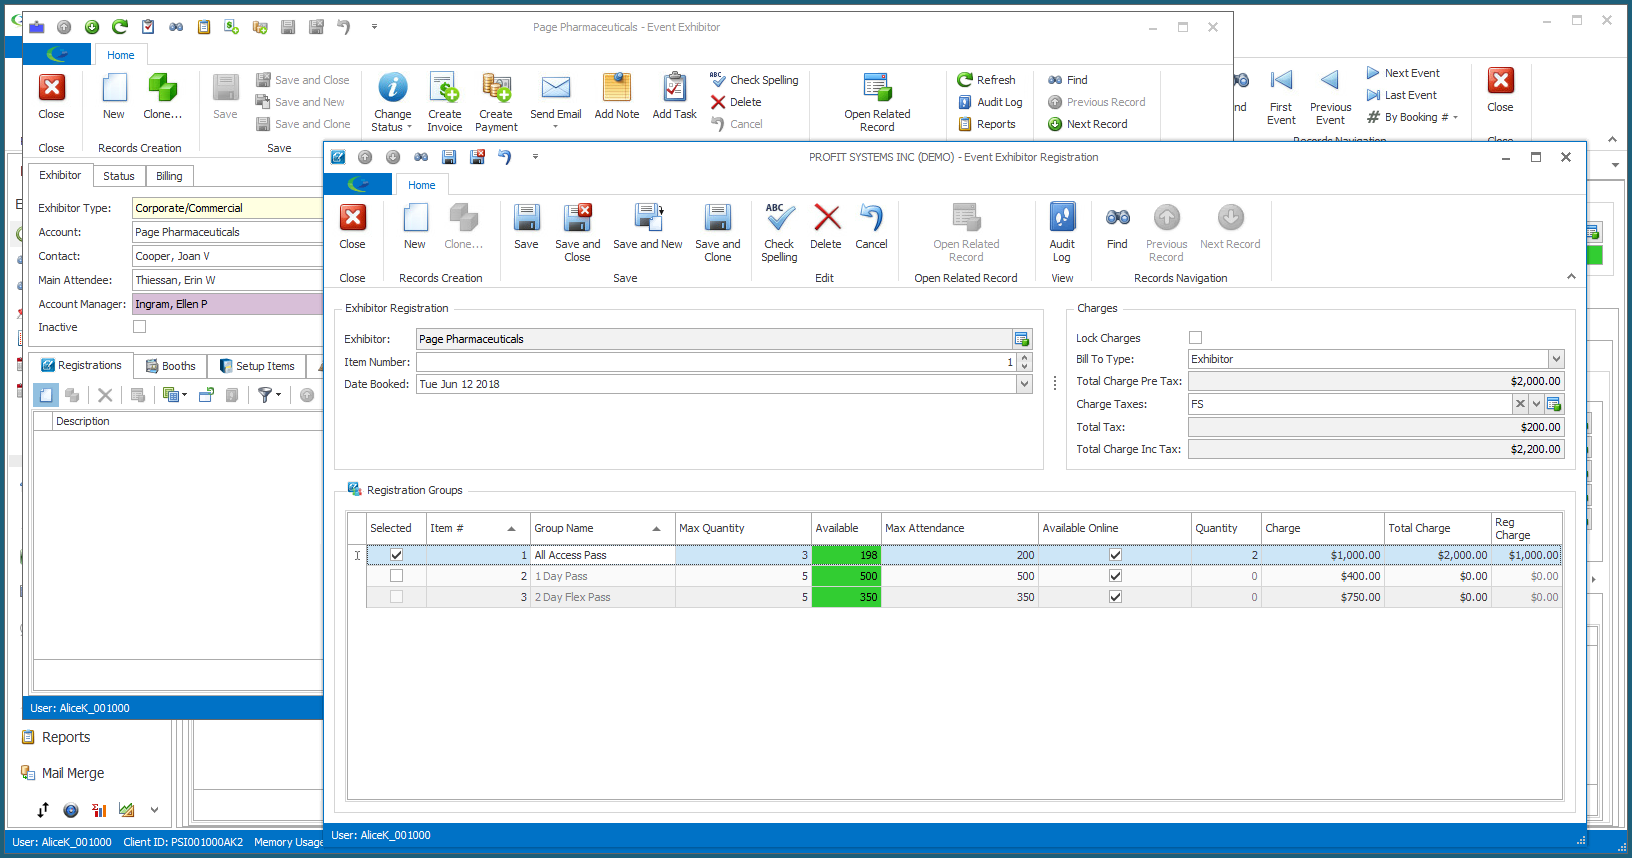The height and width of the screenshot is (858, 1632).
Task: Click Clone in Event Exhibitor ribbon
Action: [x=162, y=97]
